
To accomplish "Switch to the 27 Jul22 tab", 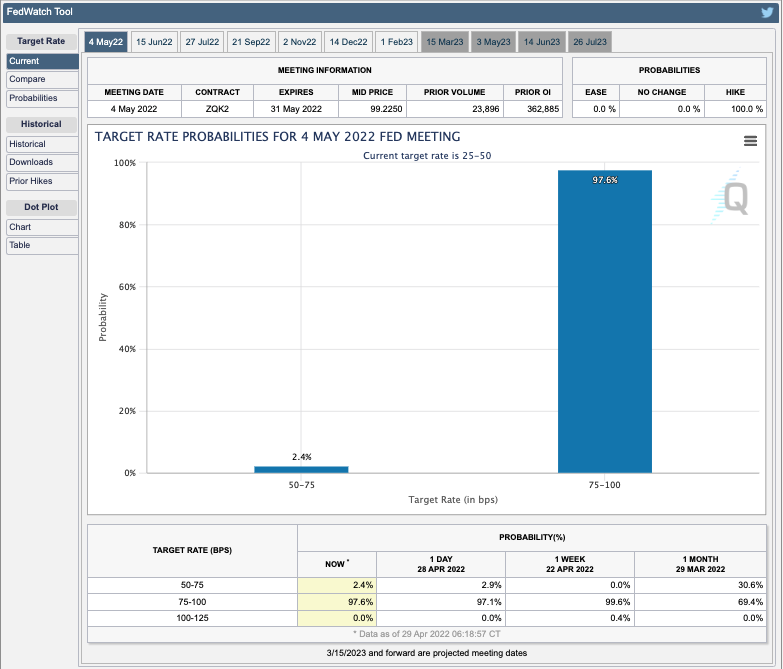I will point(202,42).
